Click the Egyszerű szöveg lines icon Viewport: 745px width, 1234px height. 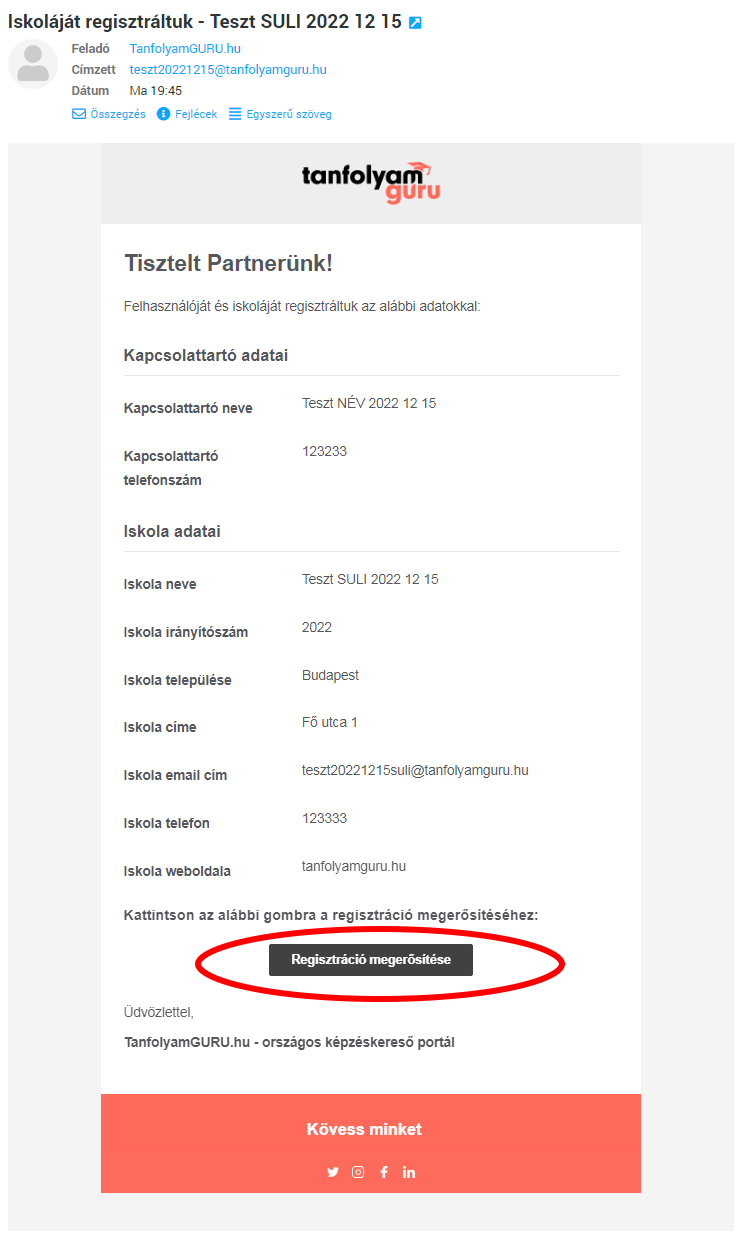tap(235, 114)
